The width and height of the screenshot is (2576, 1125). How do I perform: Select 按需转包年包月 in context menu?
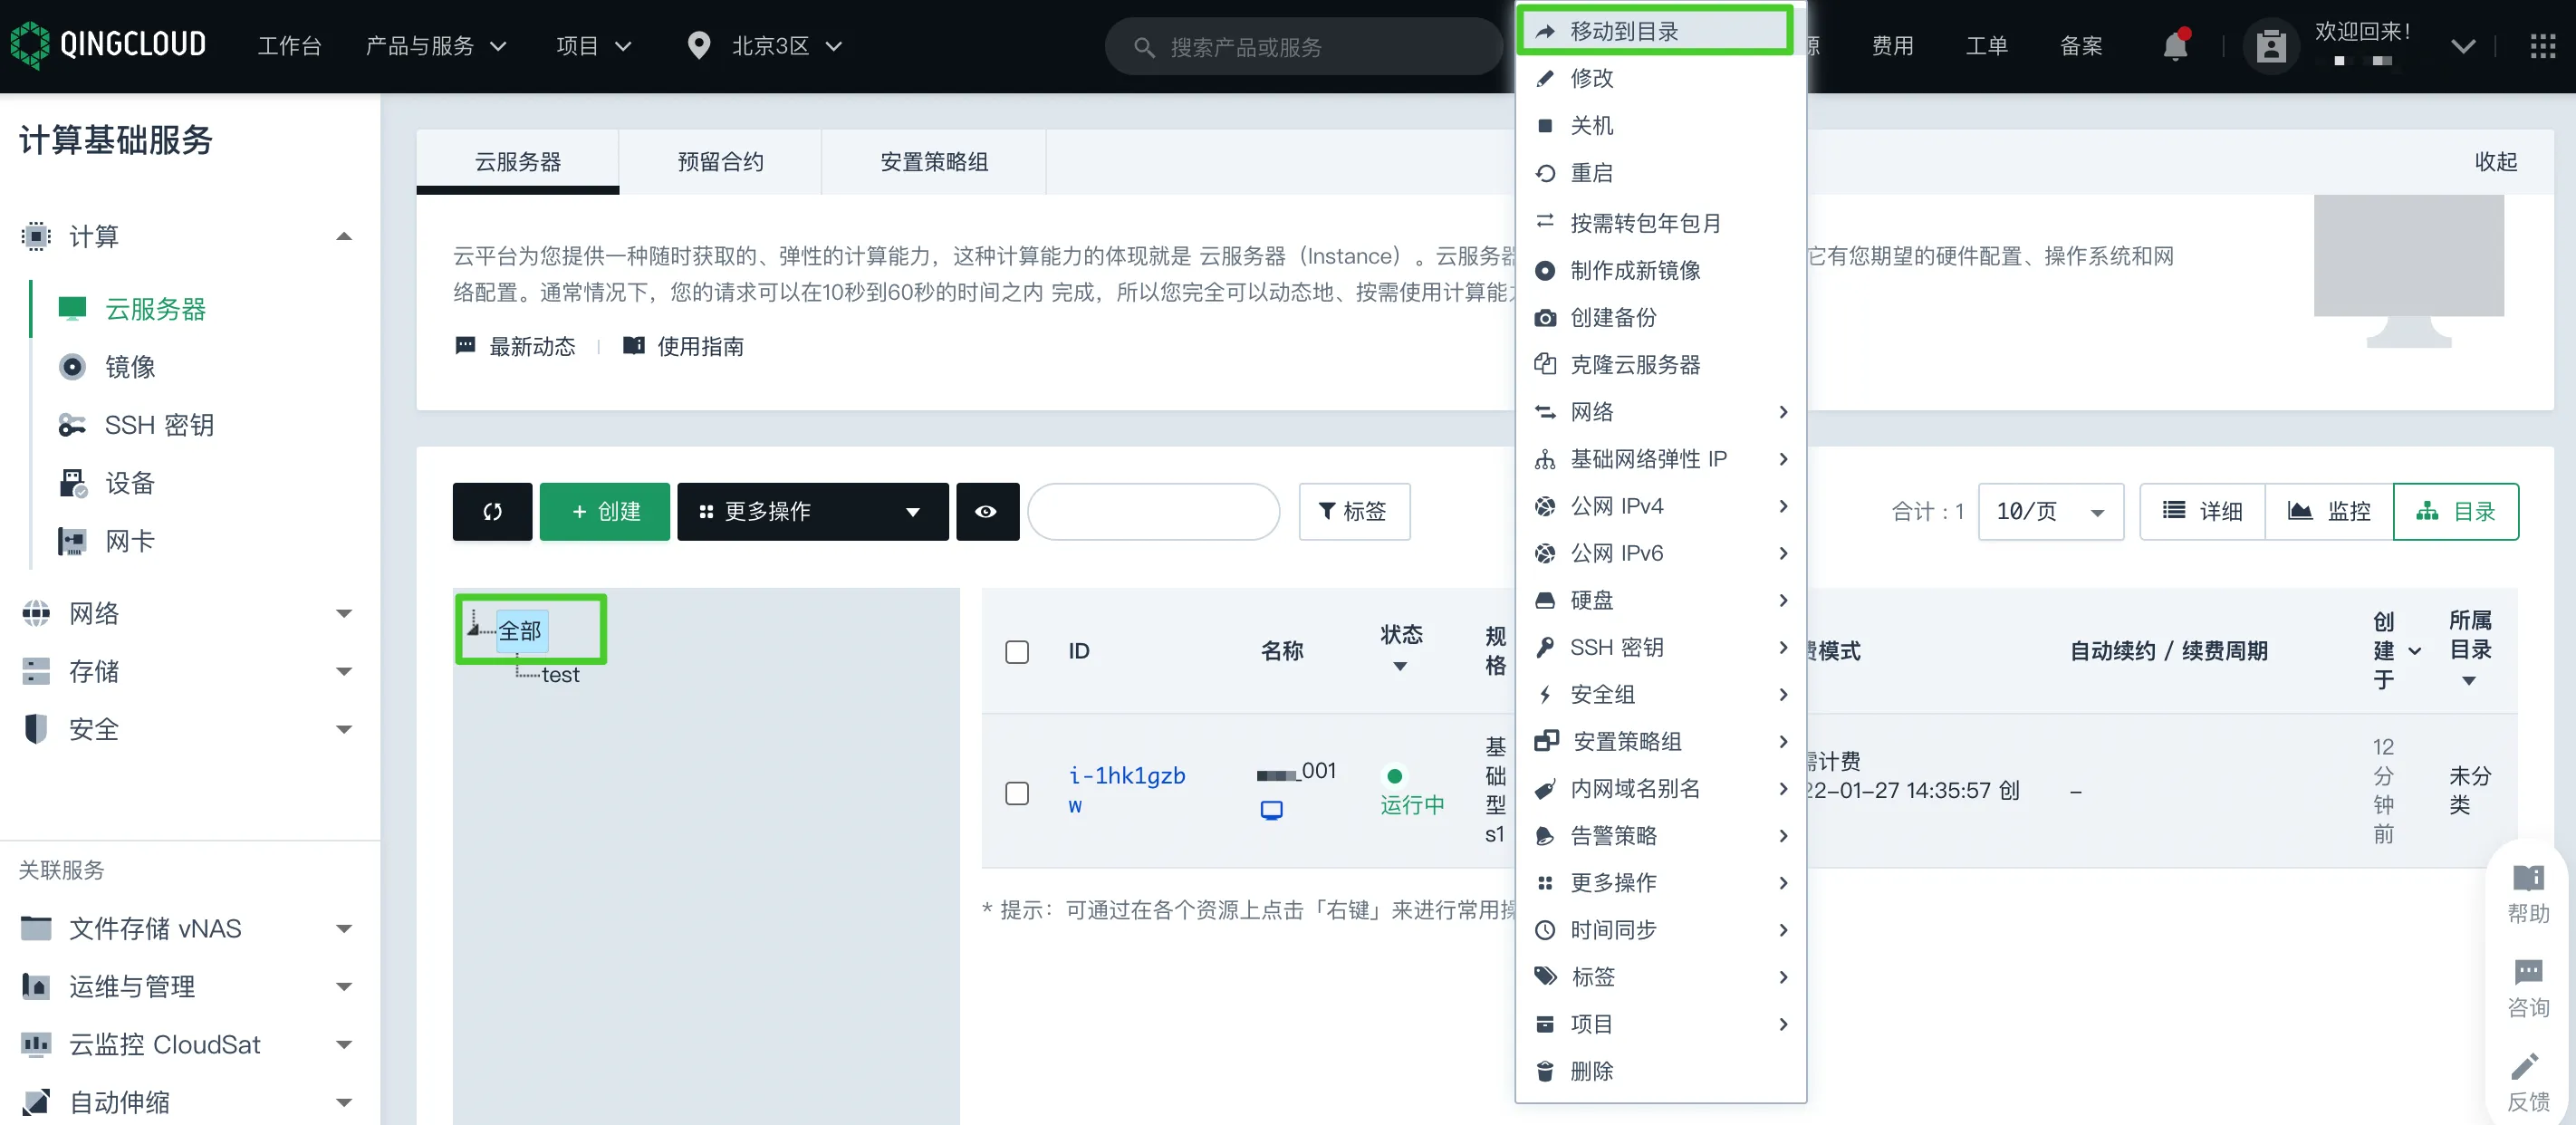point(1660,222)
